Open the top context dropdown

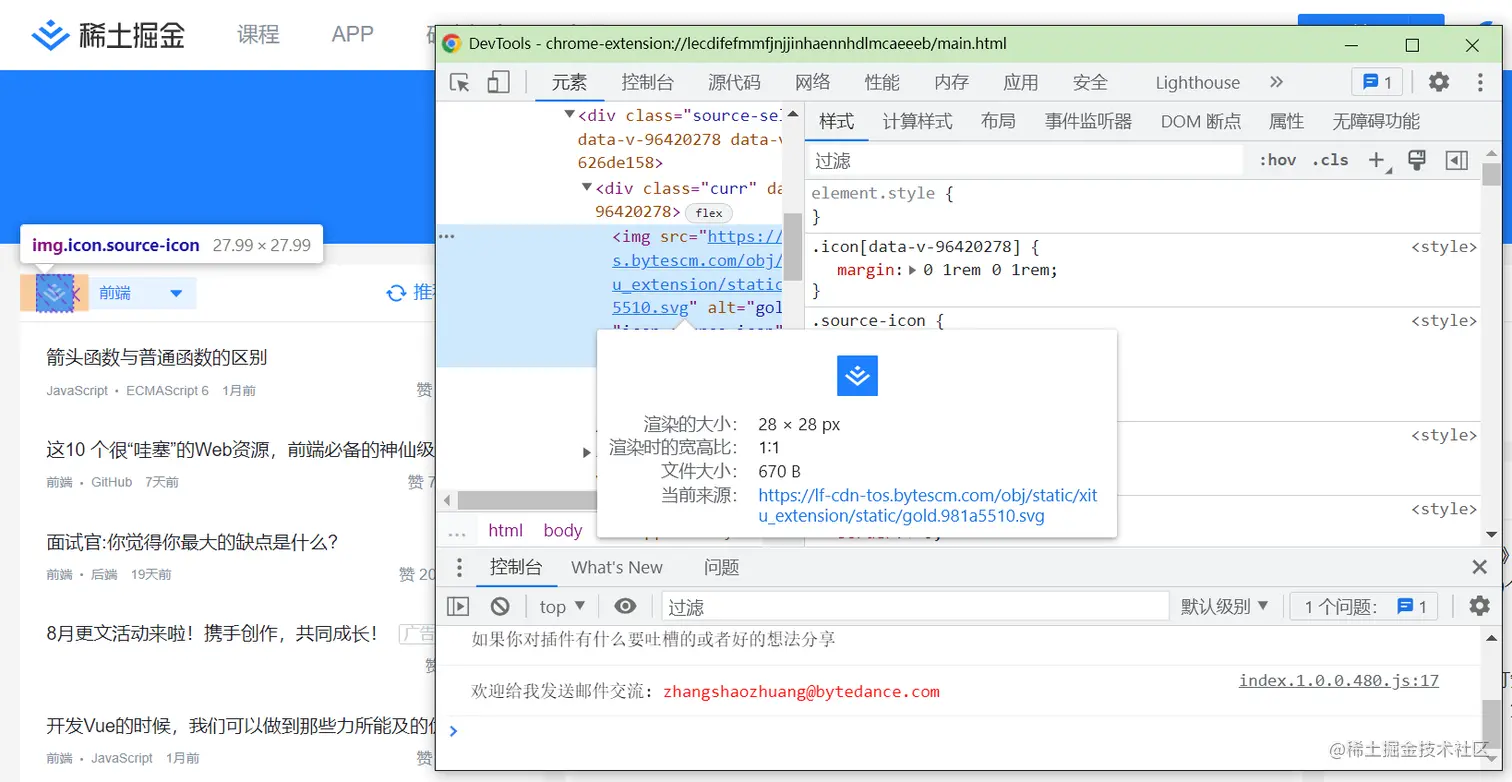pos(562,606)
